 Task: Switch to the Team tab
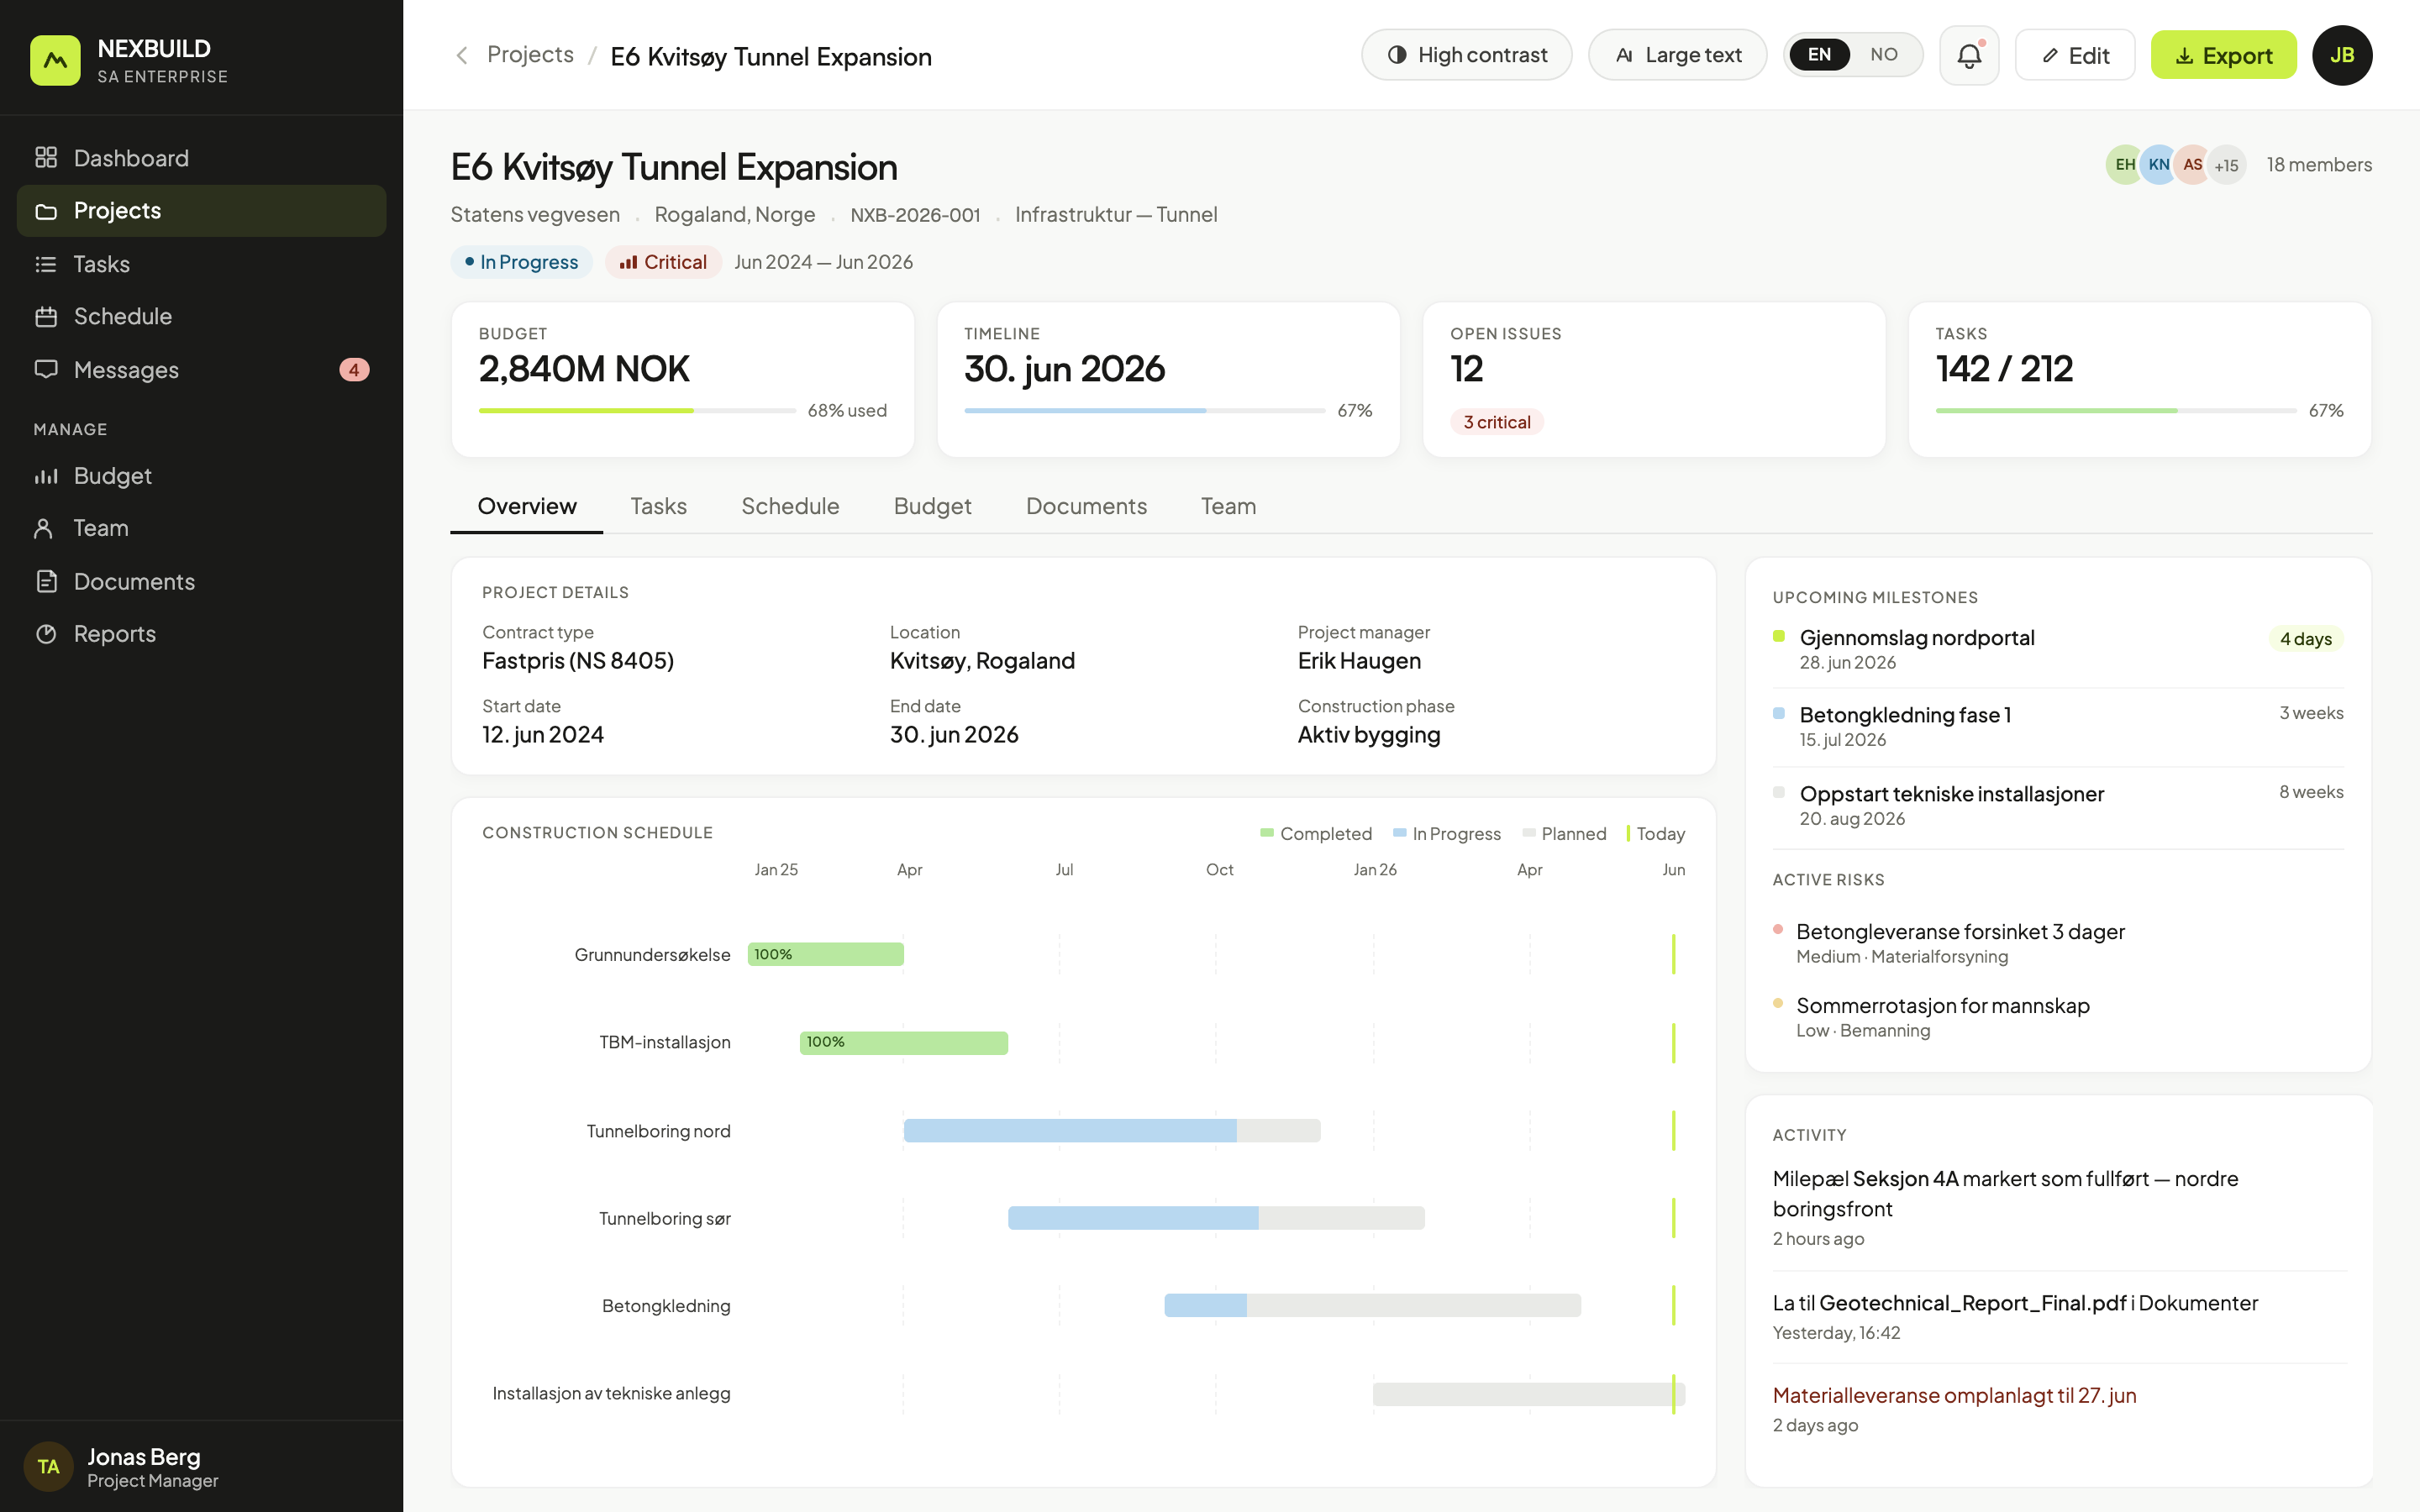pos(1228,506)
